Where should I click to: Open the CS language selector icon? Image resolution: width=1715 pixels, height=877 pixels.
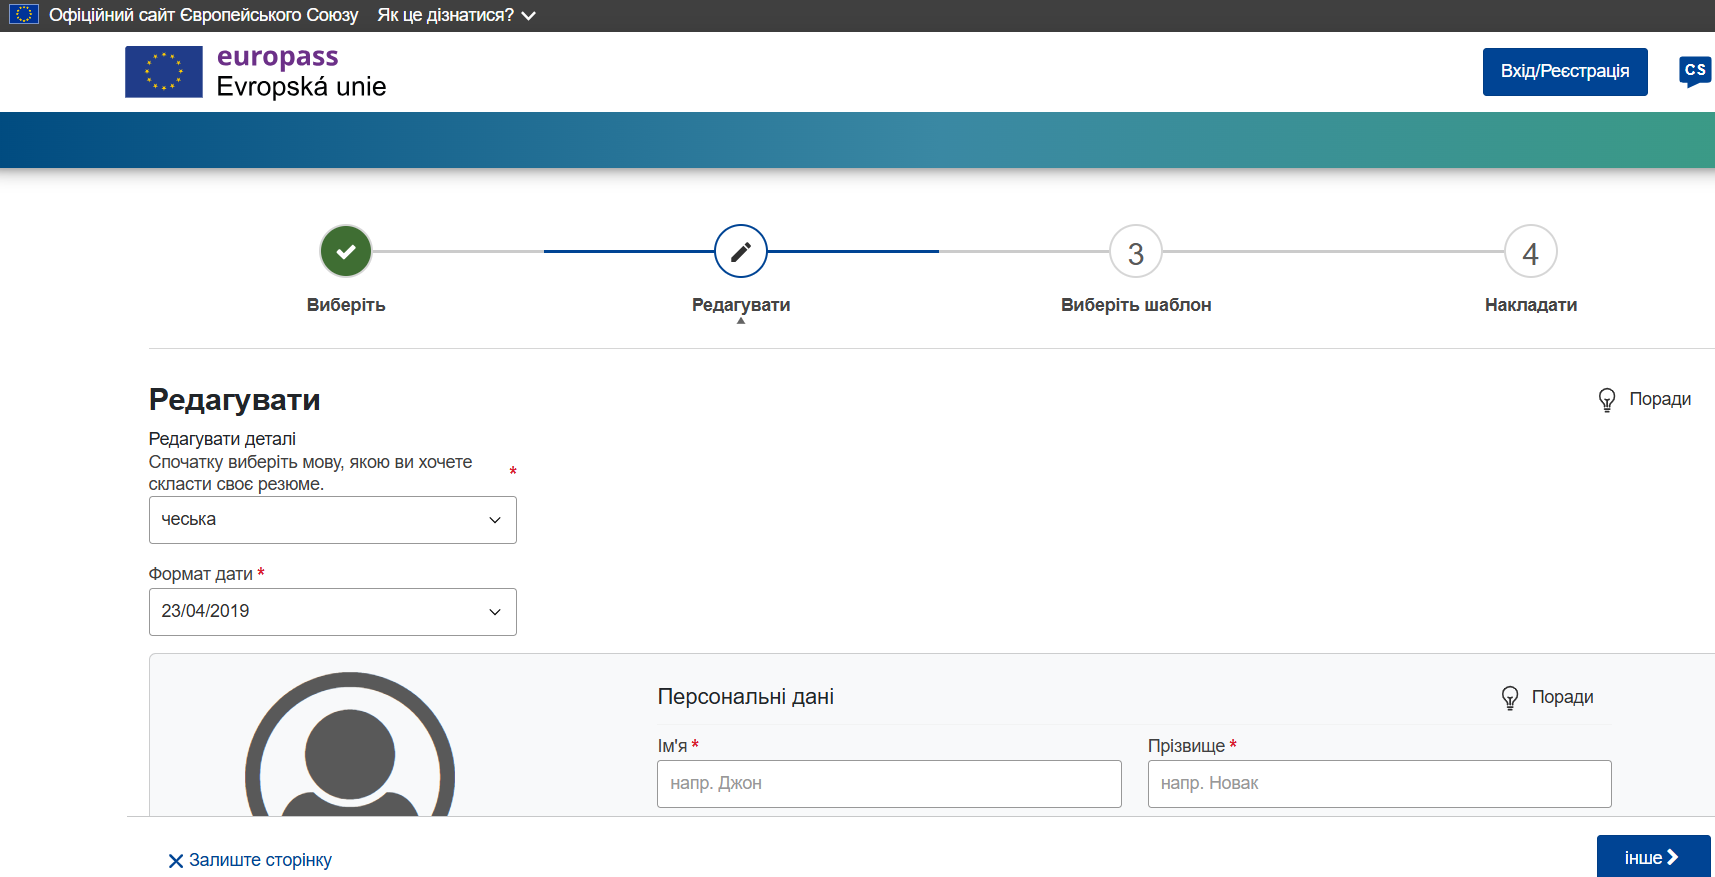coord(1694,71)
